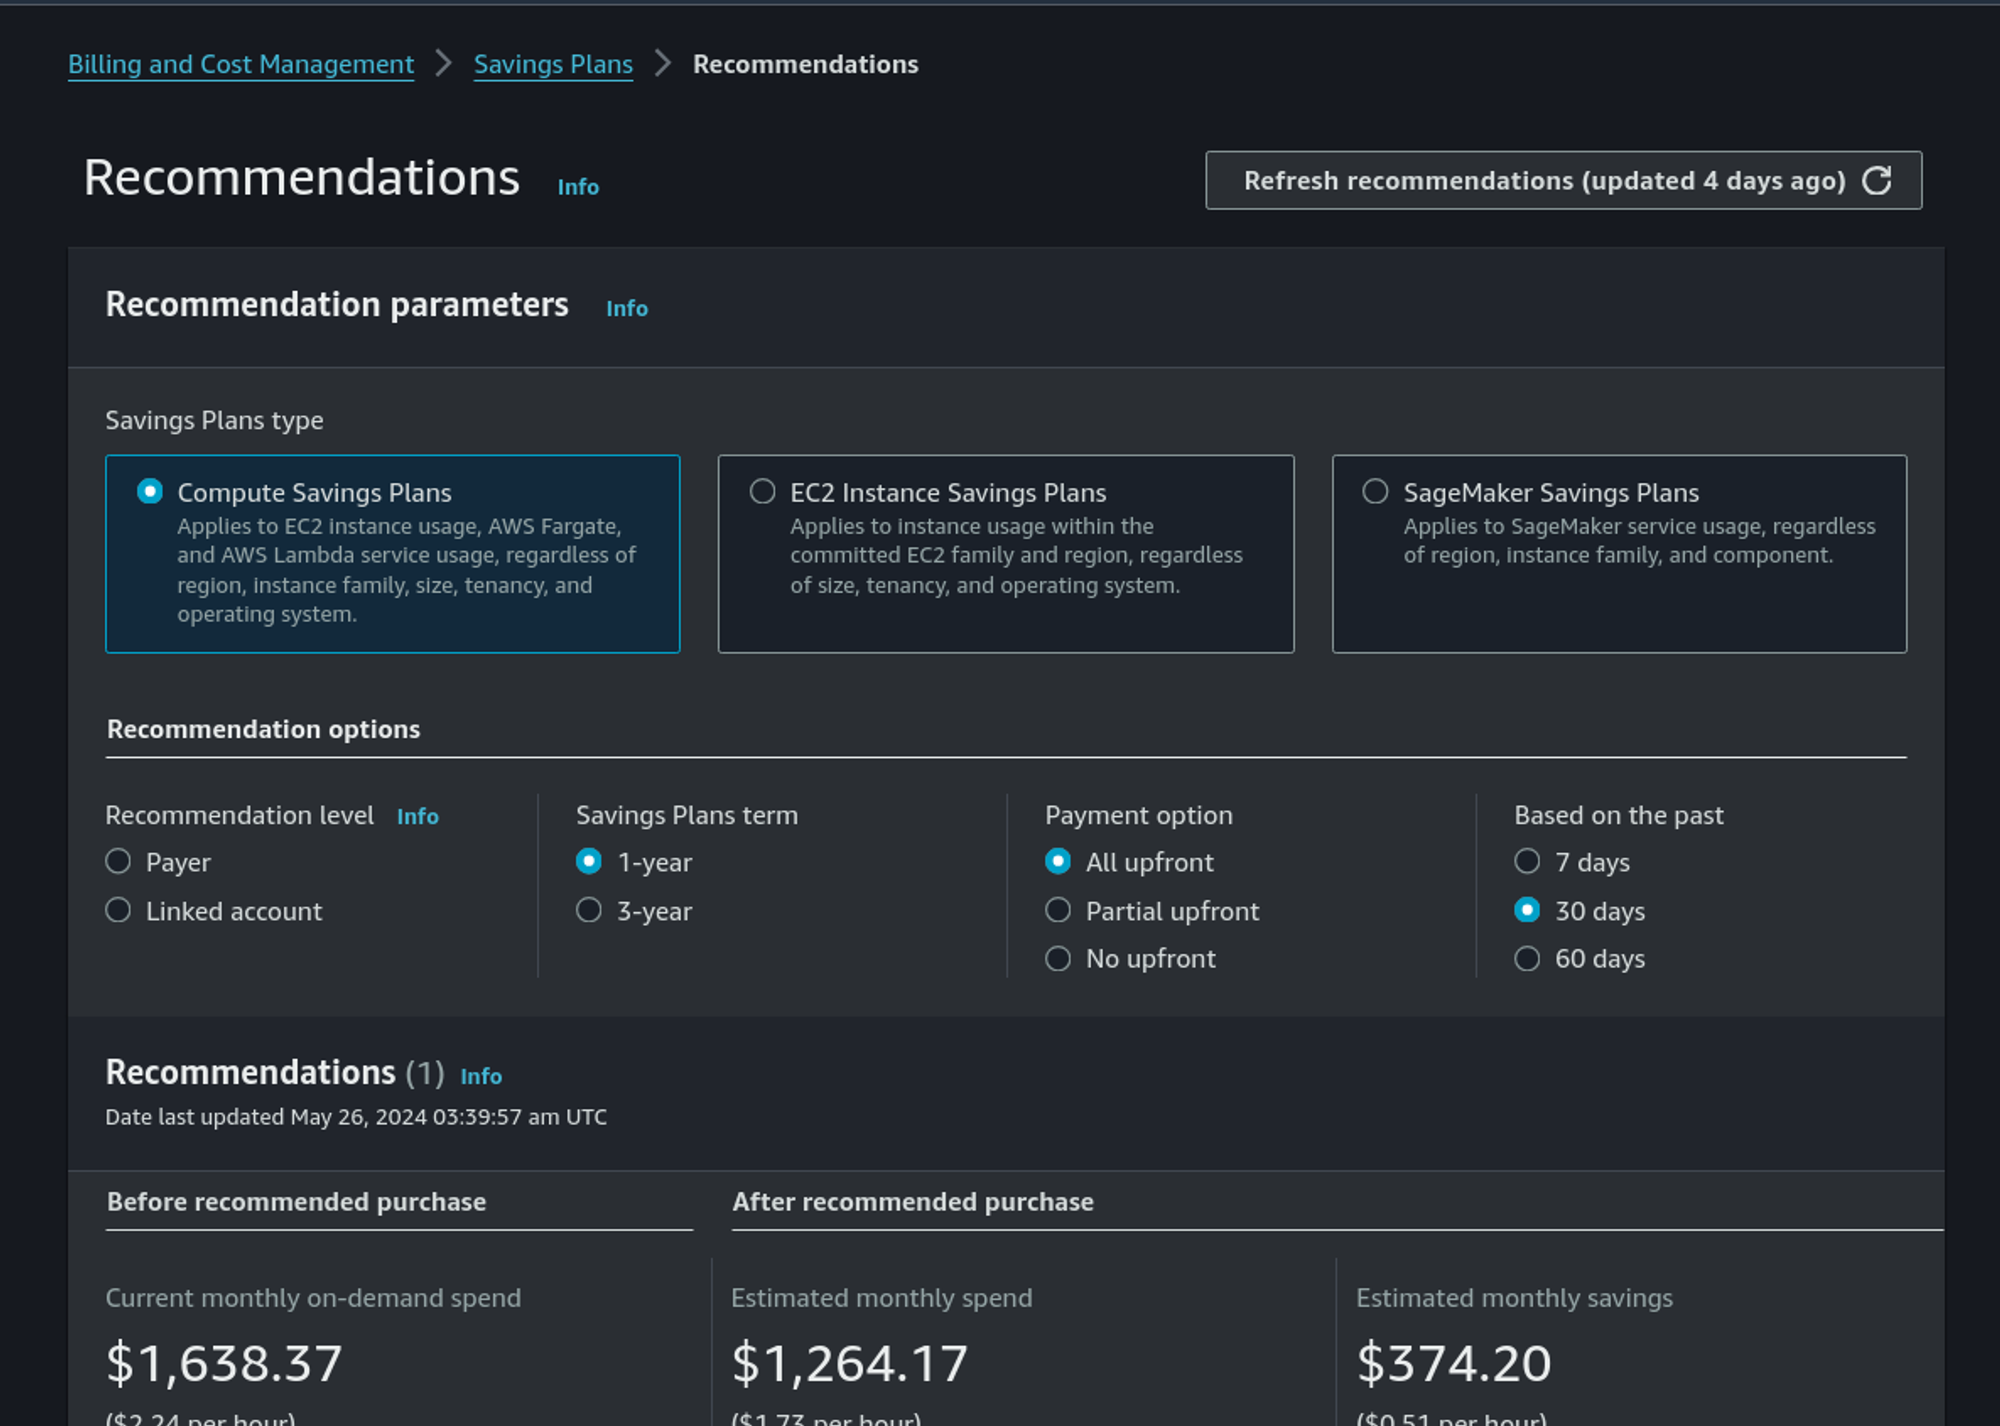Choose Payer recommendation level
Image resolution: width=2000 pixels, height=1426 pixels.
[119, 861]
